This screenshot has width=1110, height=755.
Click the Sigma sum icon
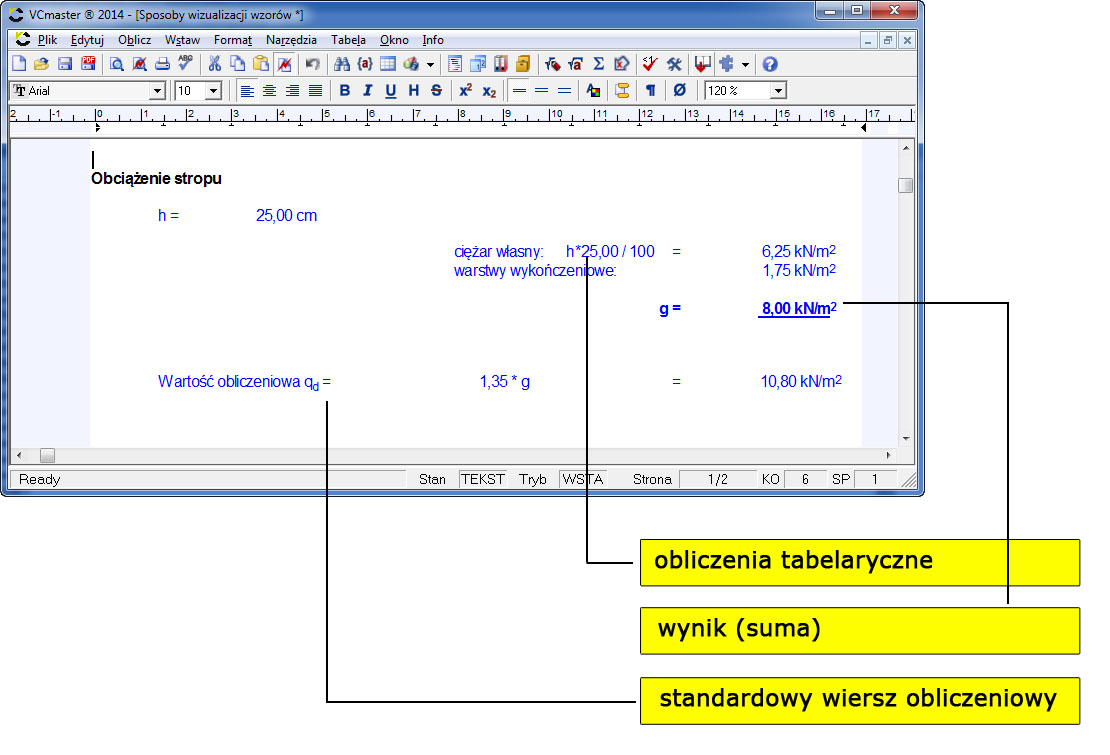tap(599, 64)
